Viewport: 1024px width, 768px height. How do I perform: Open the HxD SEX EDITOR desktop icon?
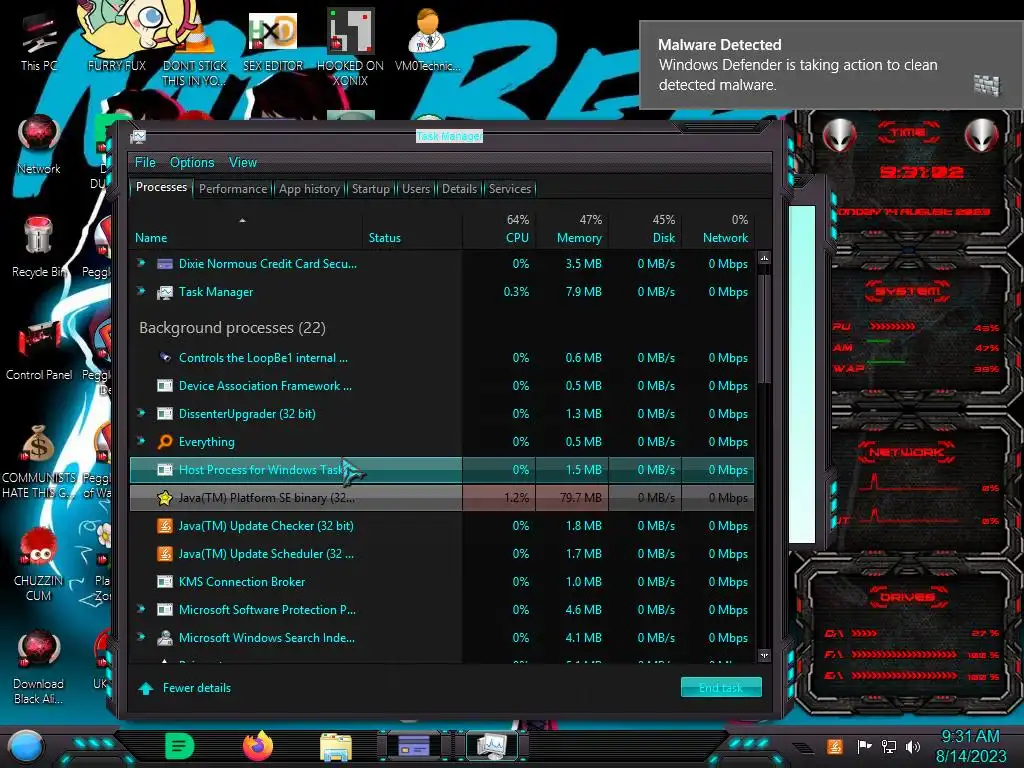coord(273,40)
